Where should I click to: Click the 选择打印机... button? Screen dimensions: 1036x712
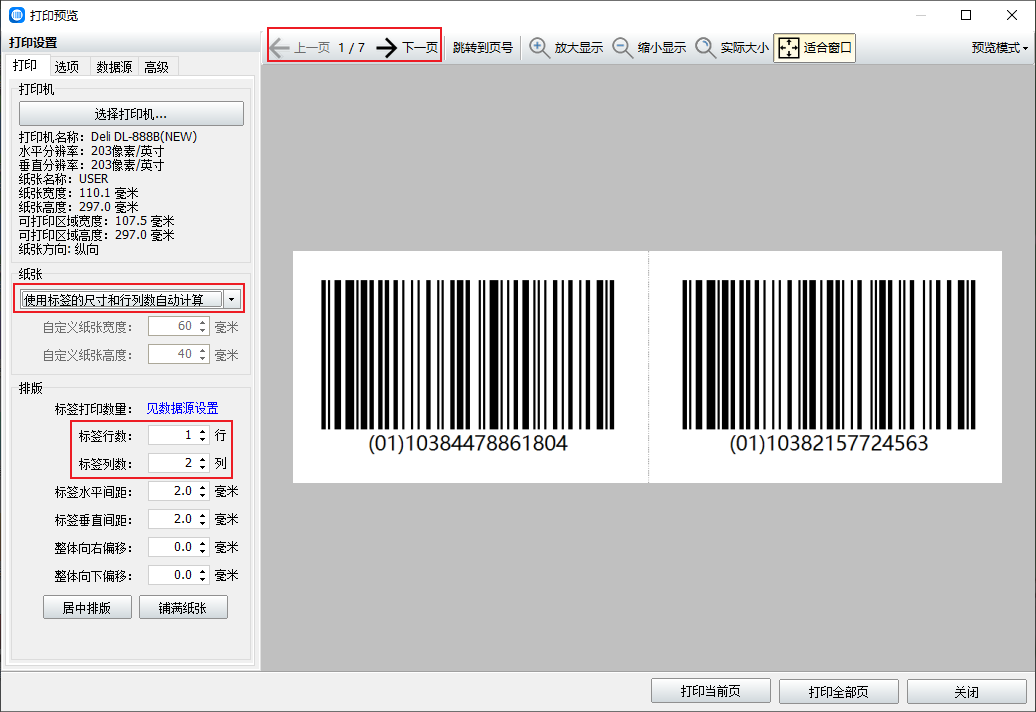tap(131, 114)
